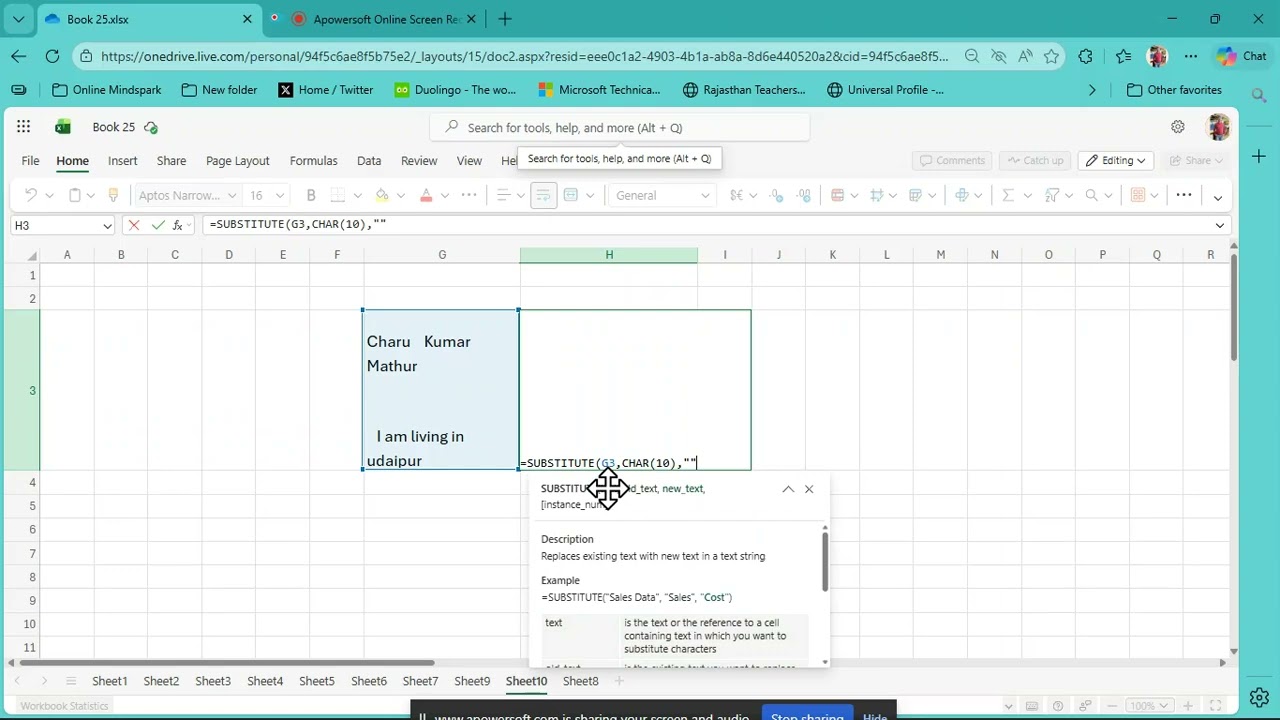Select the Format Painter icon

point(113,195)
